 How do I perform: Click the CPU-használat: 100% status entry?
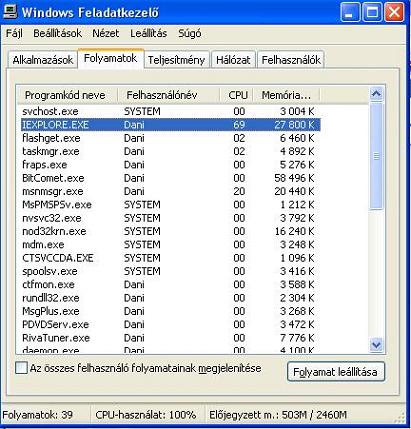point(146,415)
